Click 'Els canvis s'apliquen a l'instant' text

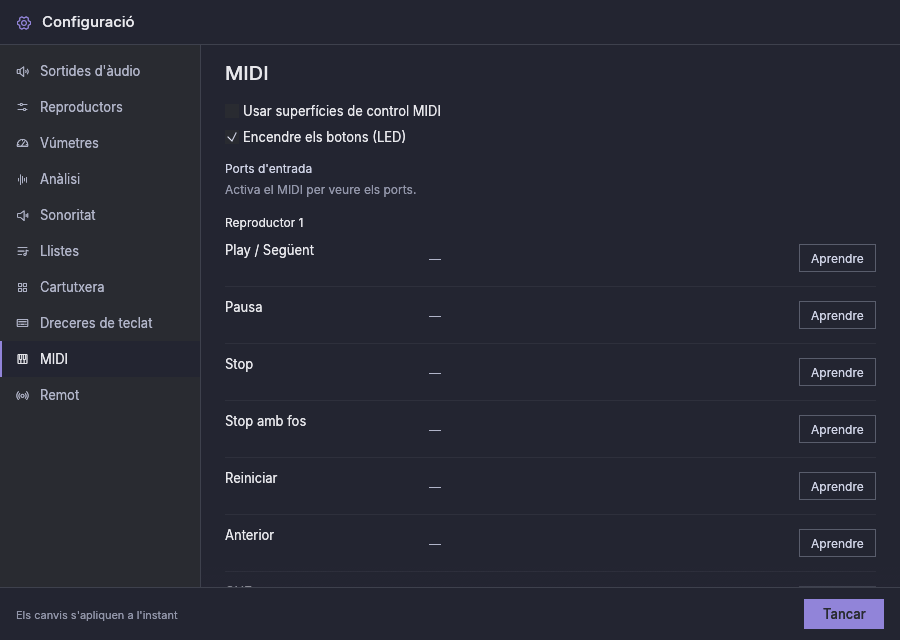point(96,615)
